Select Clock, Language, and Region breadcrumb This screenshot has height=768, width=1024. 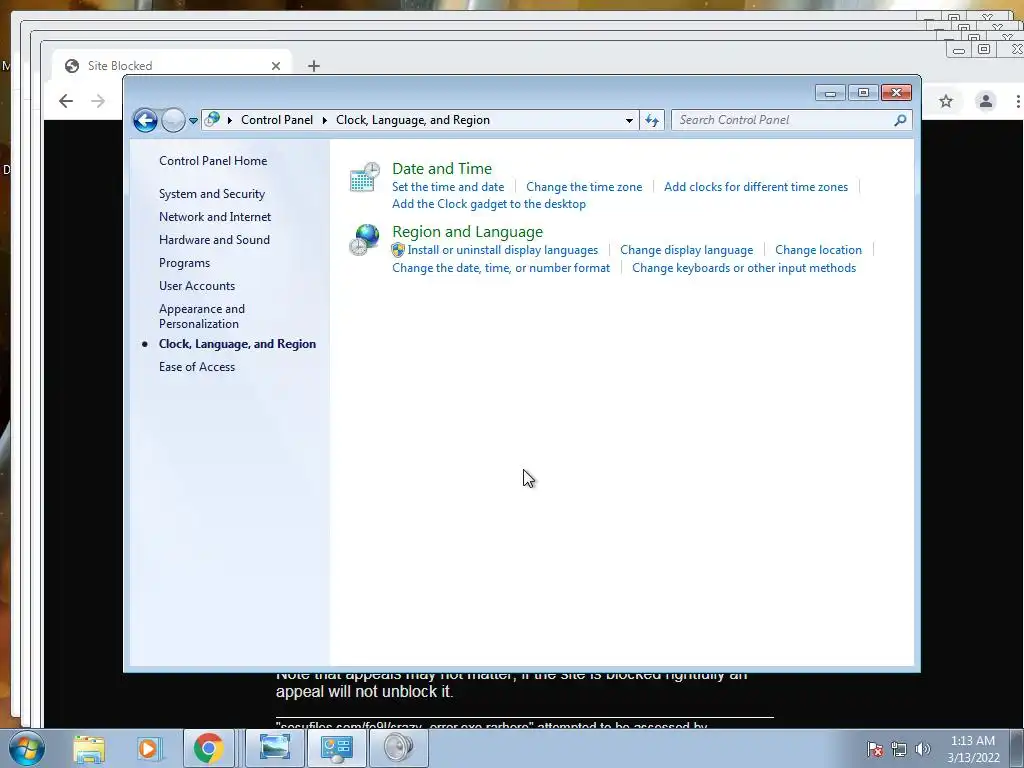(x=413, y=120)
